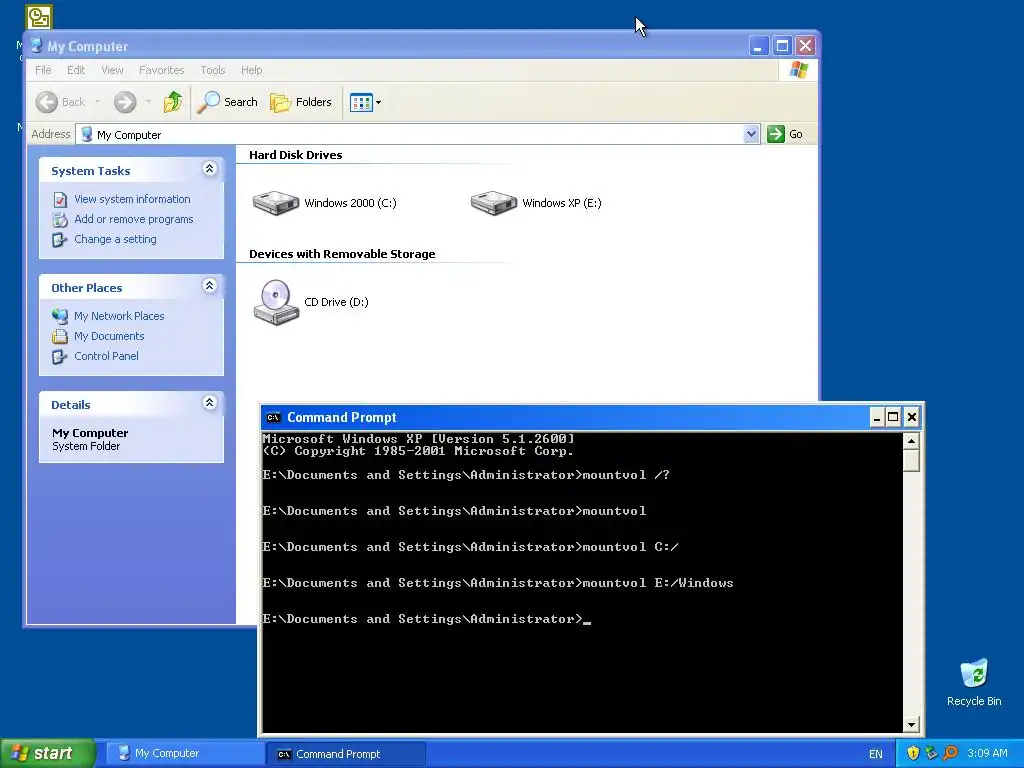
Task: Click the security shield tray icon
Action: (x=913, y=754)
